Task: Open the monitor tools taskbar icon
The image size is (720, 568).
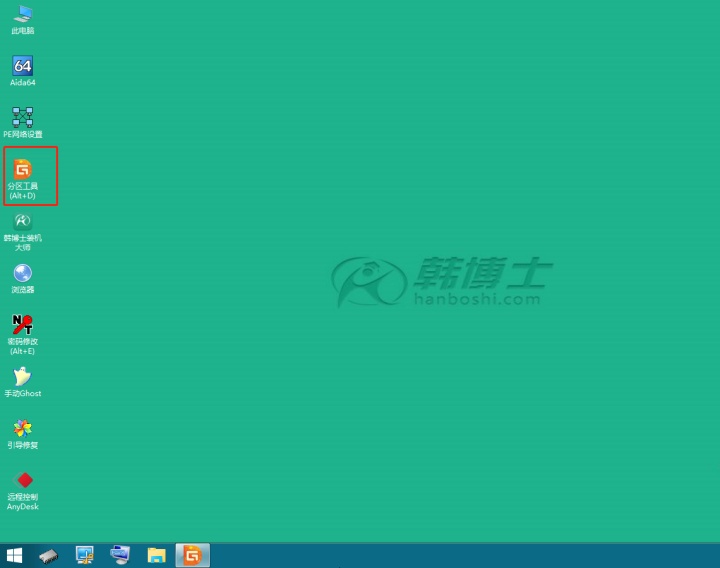Action: (84, 555)
